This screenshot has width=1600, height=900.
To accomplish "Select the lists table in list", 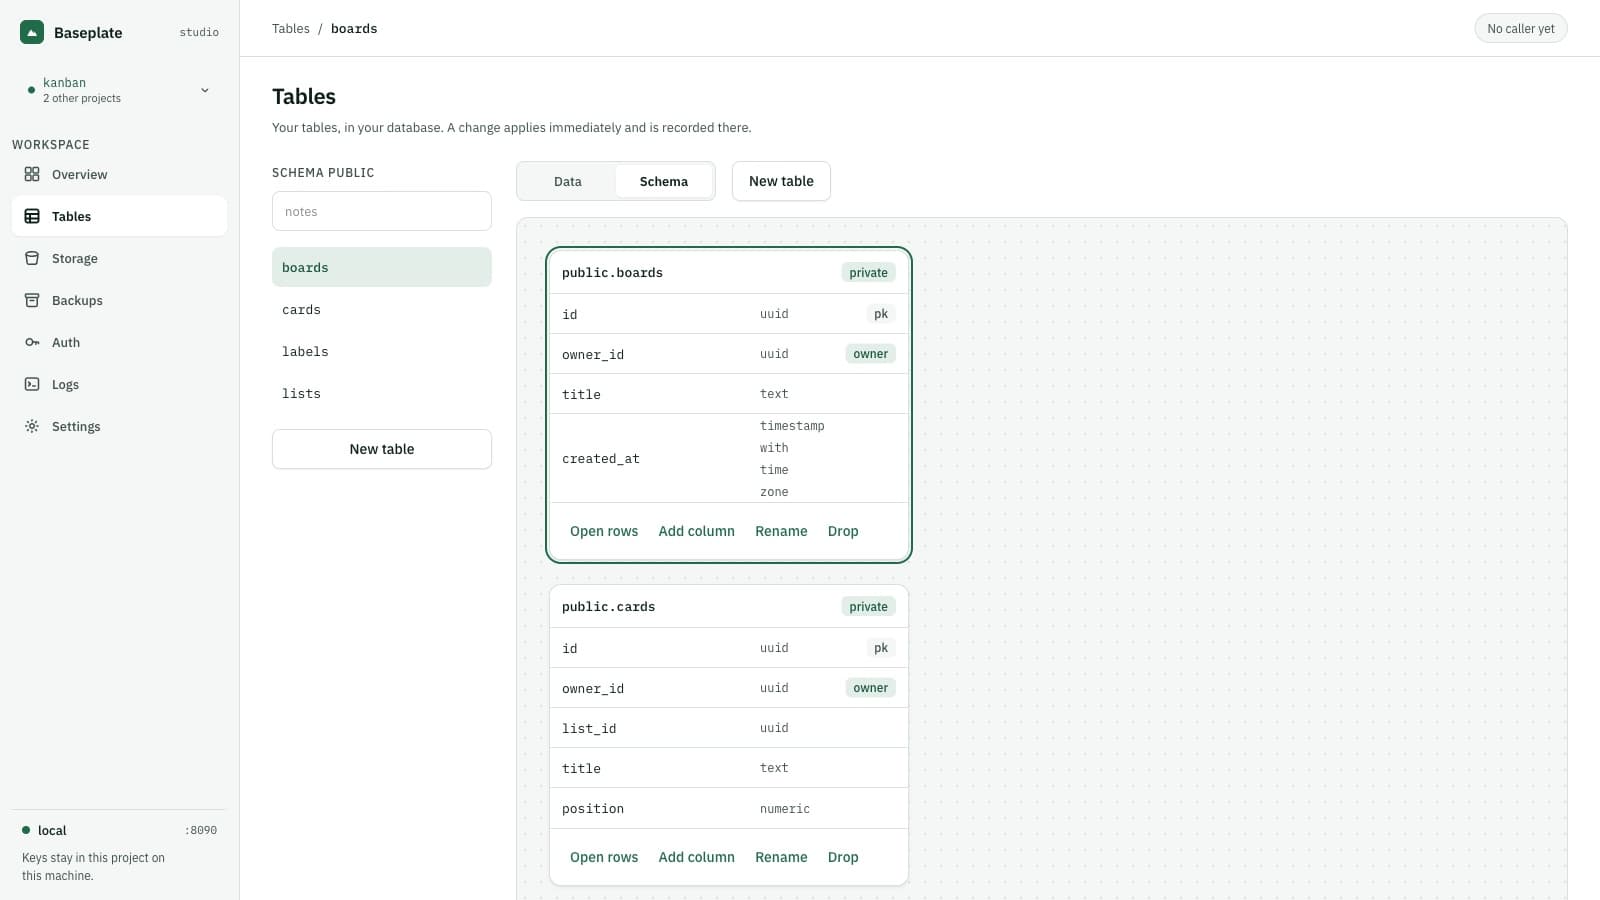I will [x=382, y=393].
